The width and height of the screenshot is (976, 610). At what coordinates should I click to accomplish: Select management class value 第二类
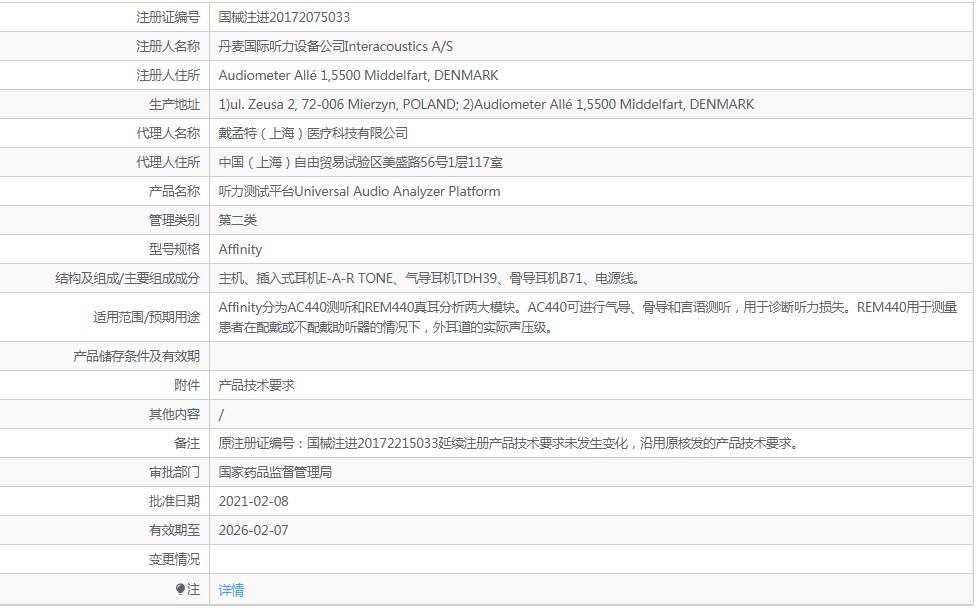237,220
